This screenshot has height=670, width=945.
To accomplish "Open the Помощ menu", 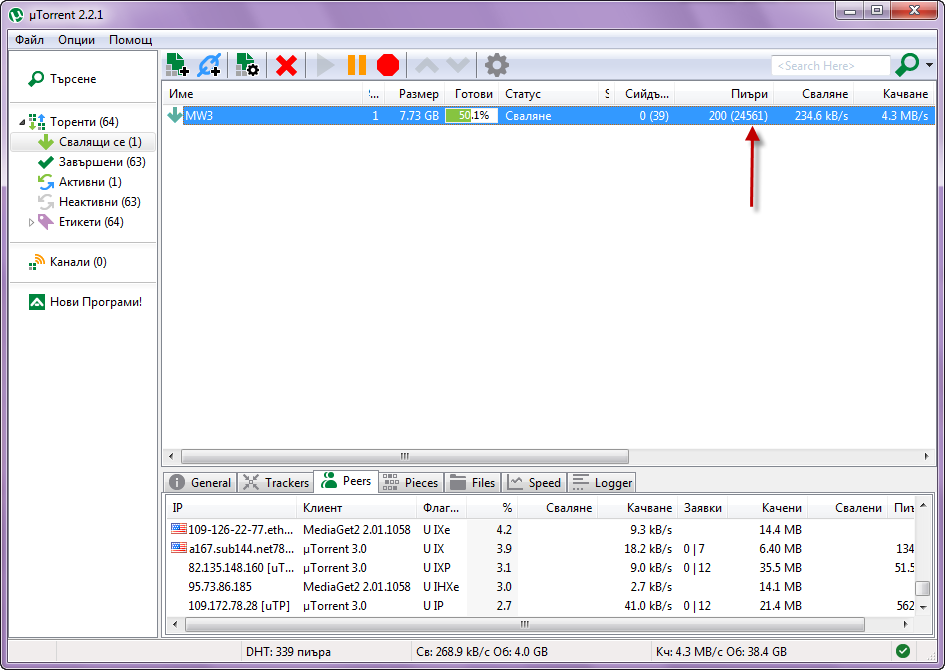I will pyautogui.click(x=130, y=40).
